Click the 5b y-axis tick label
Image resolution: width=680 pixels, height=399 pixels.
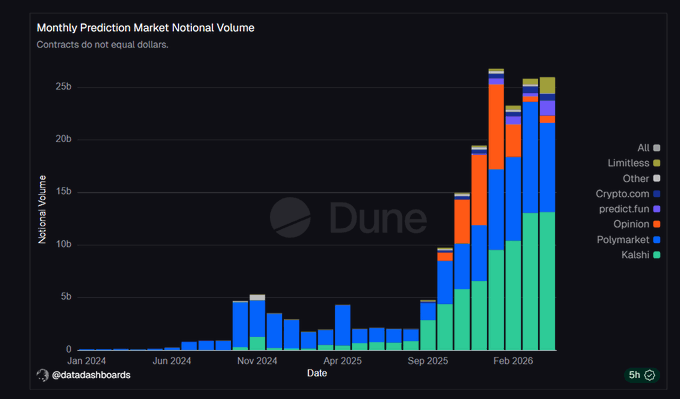click(x=66, y=297)
